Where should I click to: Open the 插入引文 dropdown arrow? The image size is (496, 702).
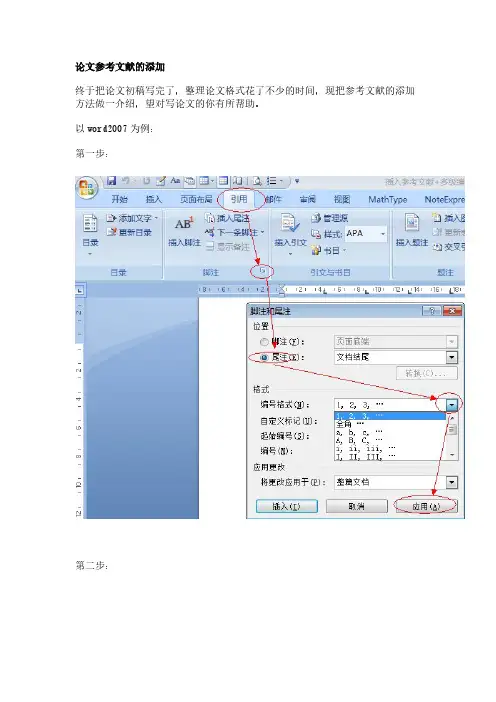290,254
